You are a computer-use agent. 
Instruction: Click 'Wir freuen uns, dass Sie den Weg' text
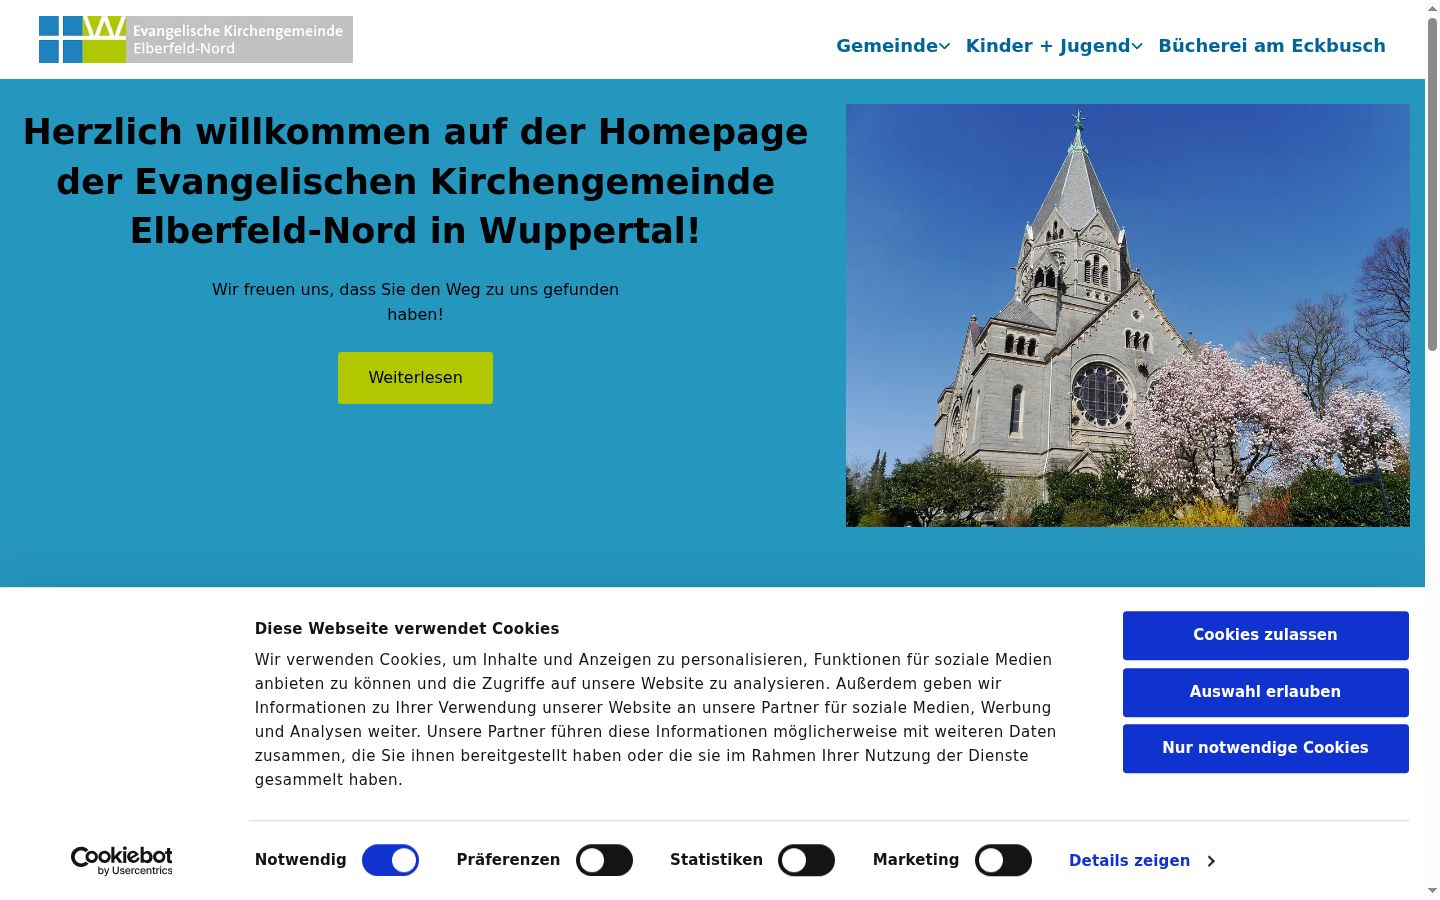[415, 302]
